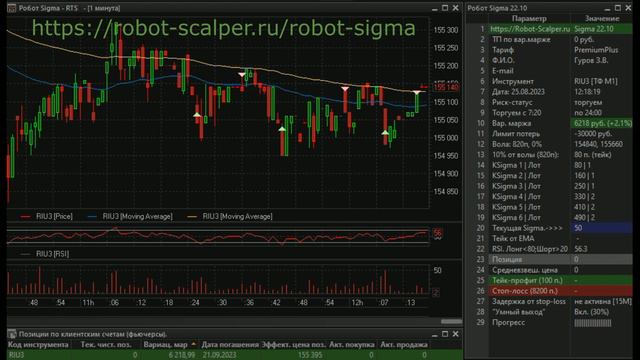The width and height of the screenshot is (640, 360).
Task: Select the KSigma 1 | Лот row
Action: (549, 165)
